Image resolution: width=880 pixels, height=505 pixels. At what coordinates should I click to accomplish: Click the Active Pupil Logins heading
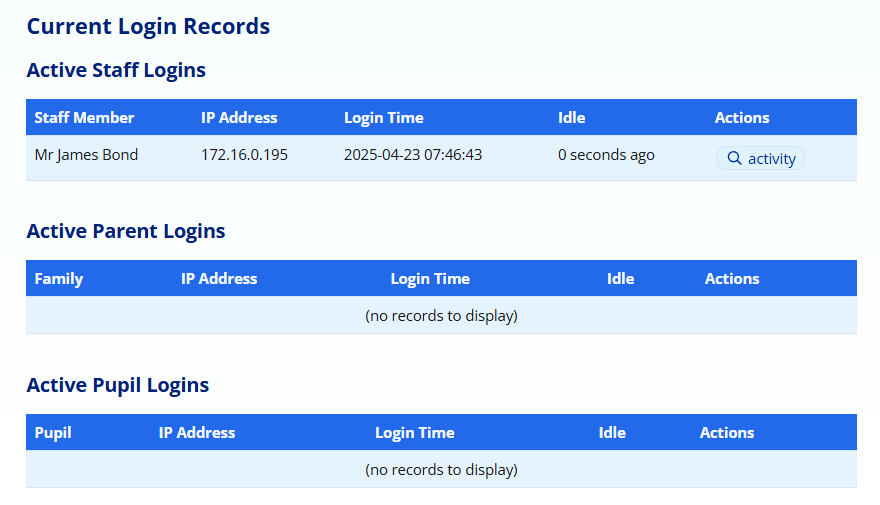(118, 385)
